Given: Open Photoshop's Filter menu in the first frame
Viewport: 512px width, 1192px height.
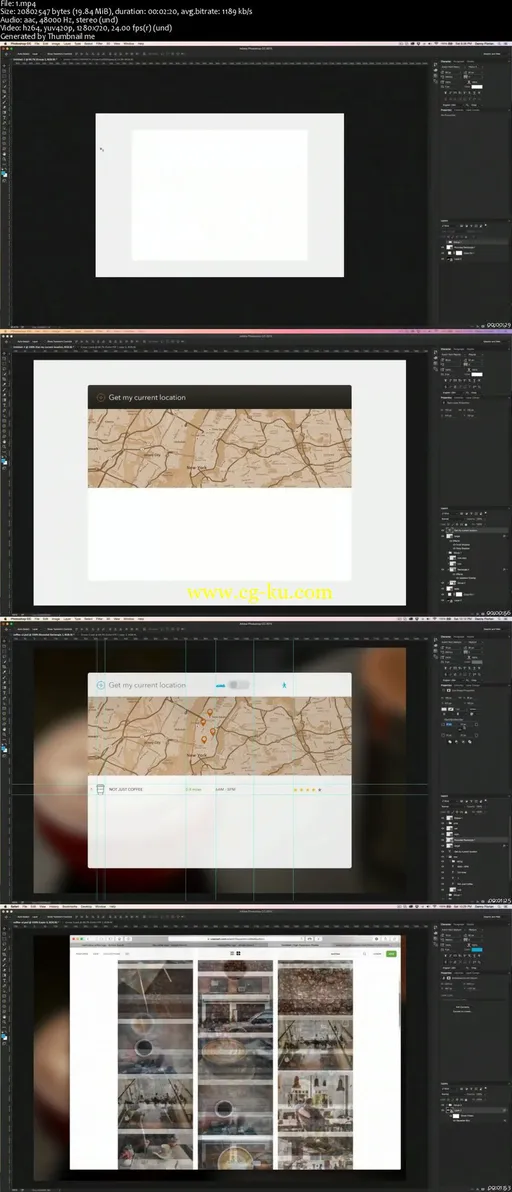Looking at the screenshot, I should point(99,43).
